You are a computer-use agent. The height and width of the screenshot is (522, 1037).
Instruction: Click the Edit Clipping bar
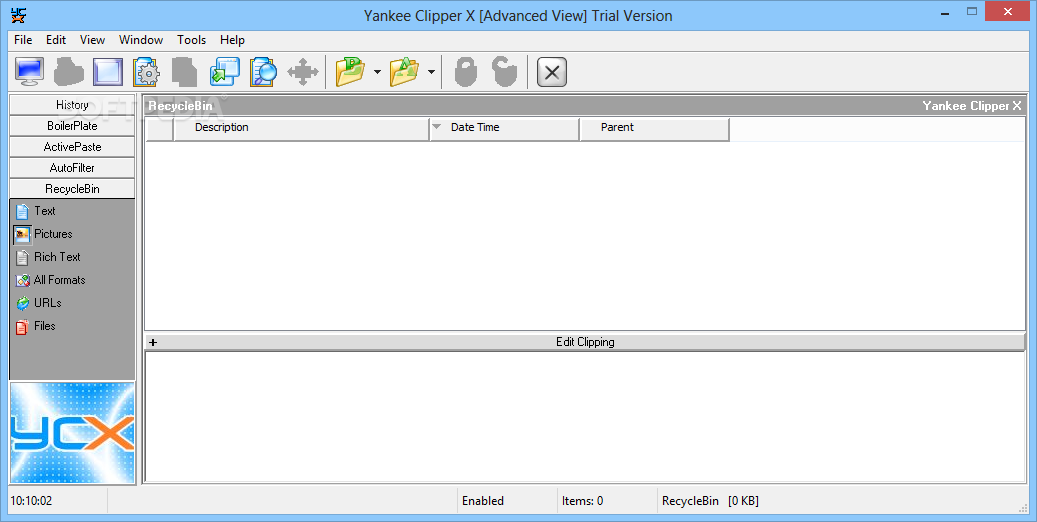tap(585, 342)
